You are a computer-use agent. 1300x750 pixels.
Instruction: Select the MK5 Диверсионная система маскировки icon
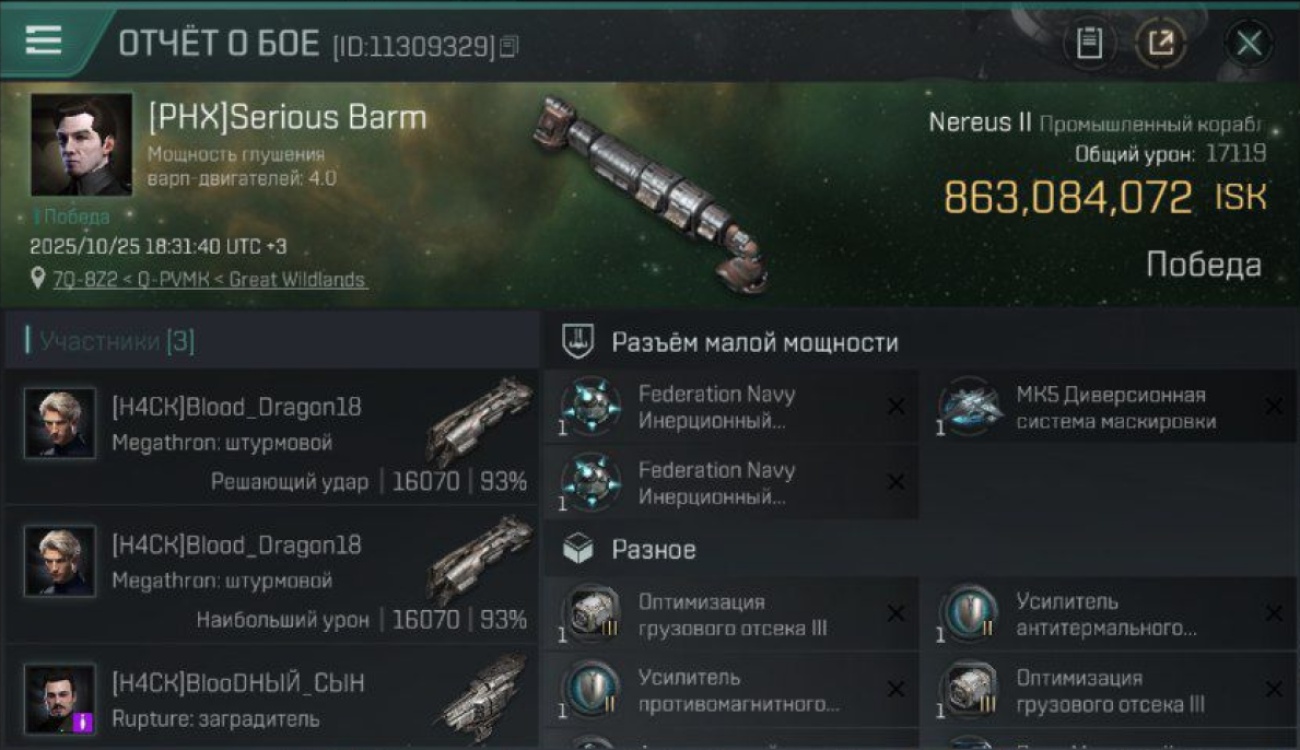[x=969, y=406]
